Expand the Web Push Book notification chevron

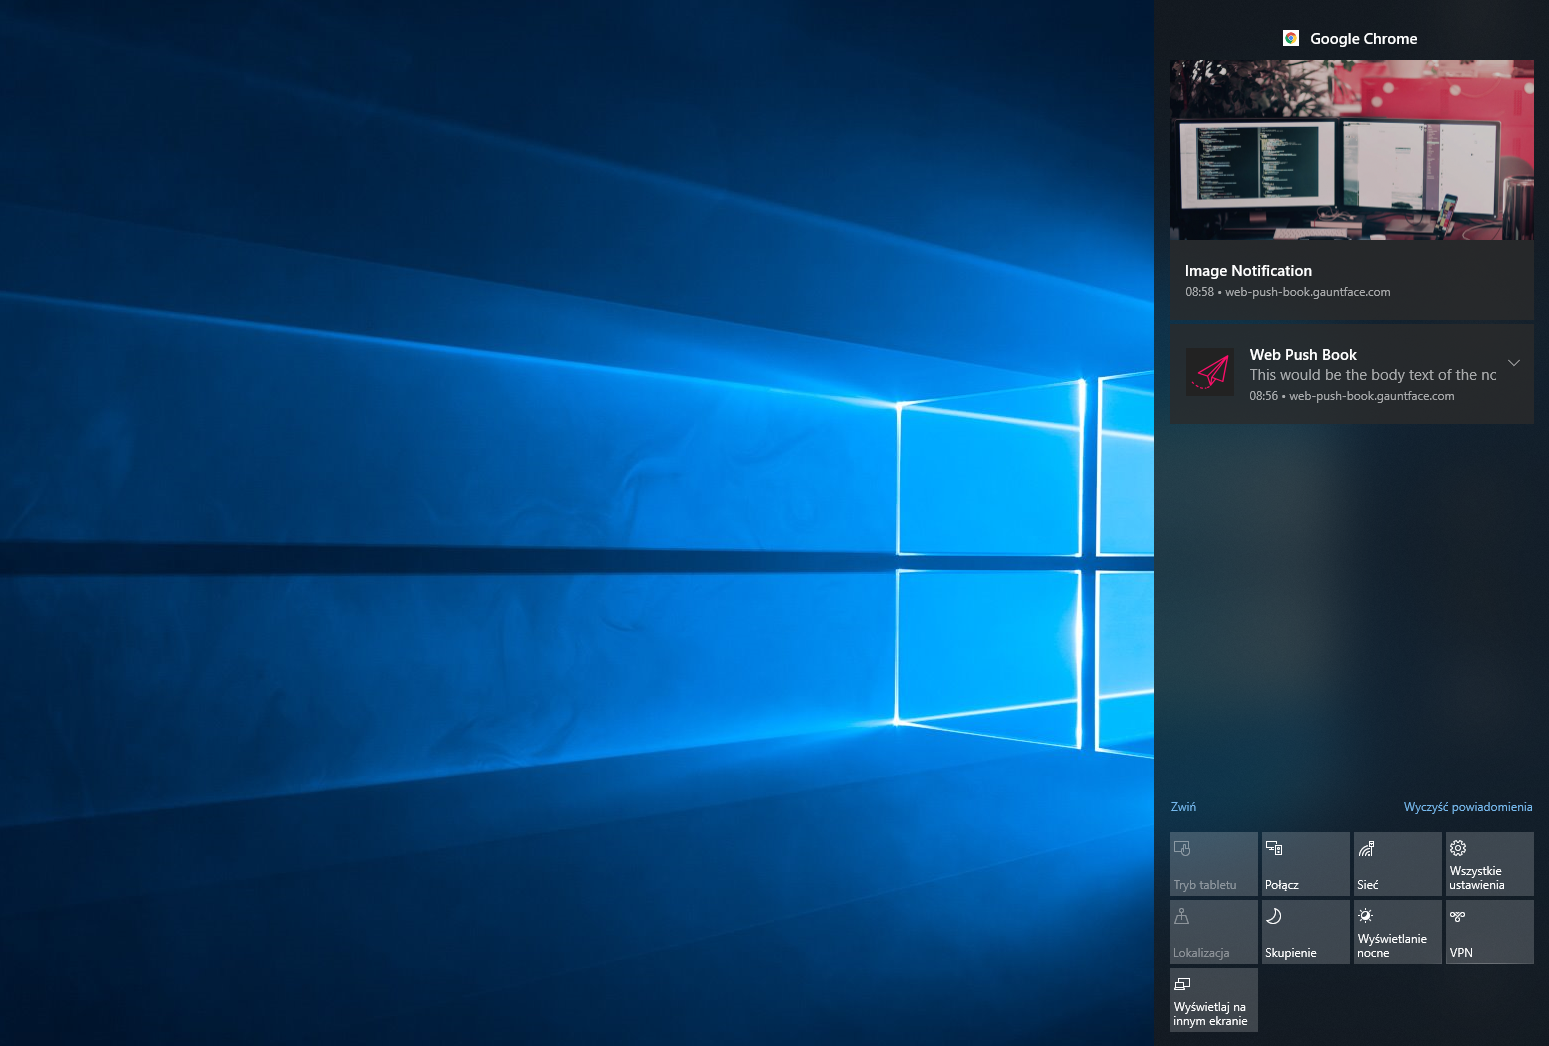coord(1514,363)
